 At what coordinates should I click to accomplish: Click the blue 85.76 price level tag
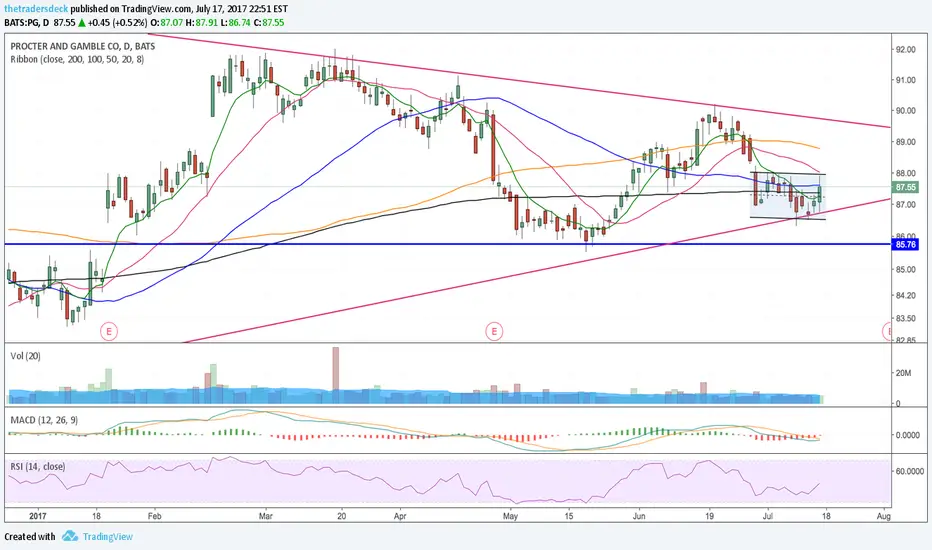(x=905, y=244)
